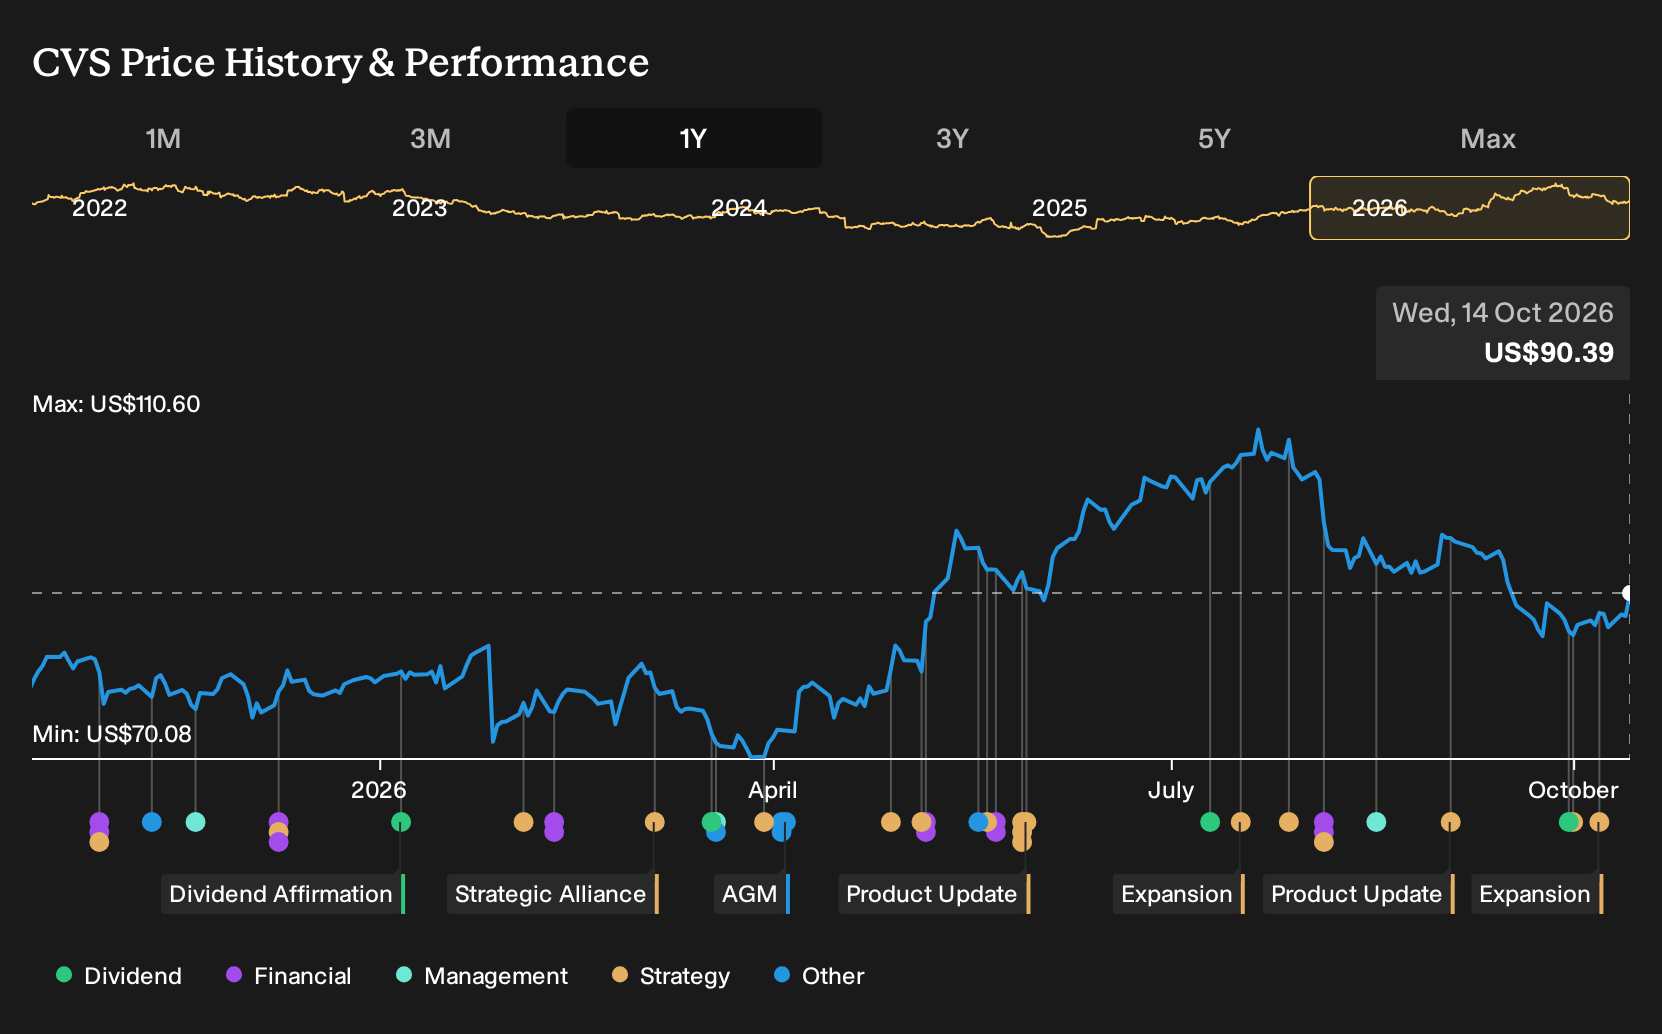1662x1034 pixels.
Task: Open the Expansion label below July
Action: (1178, 894)
